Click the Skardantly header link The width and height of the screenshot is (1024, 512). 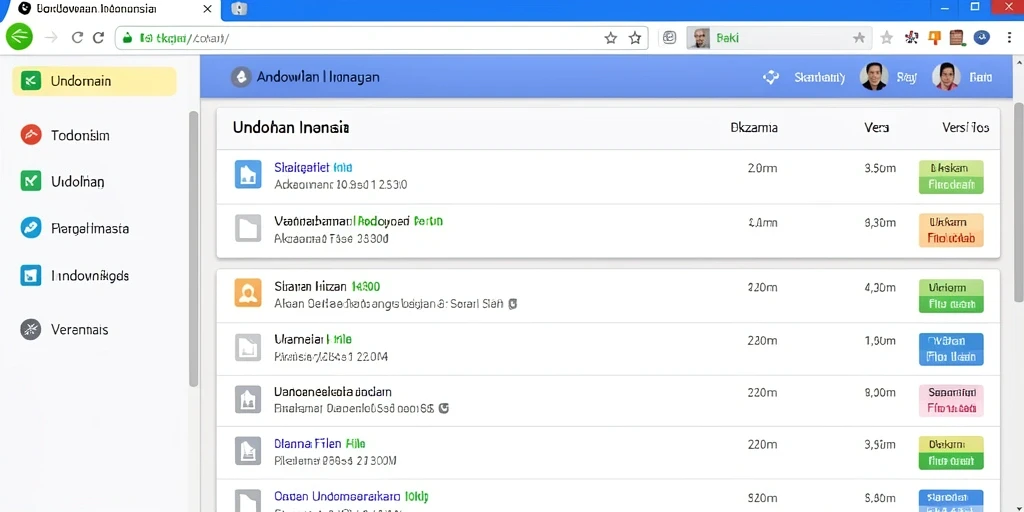click(820, 78)
